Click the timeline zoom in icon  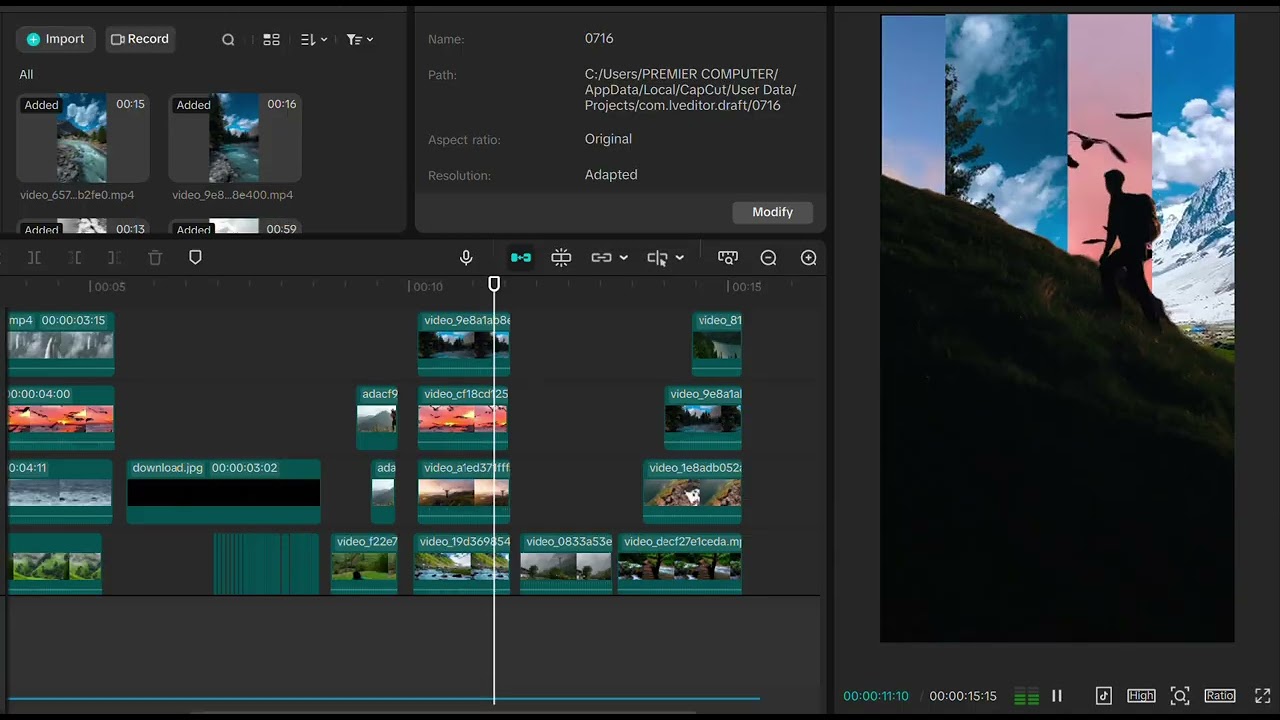(809, 258)
